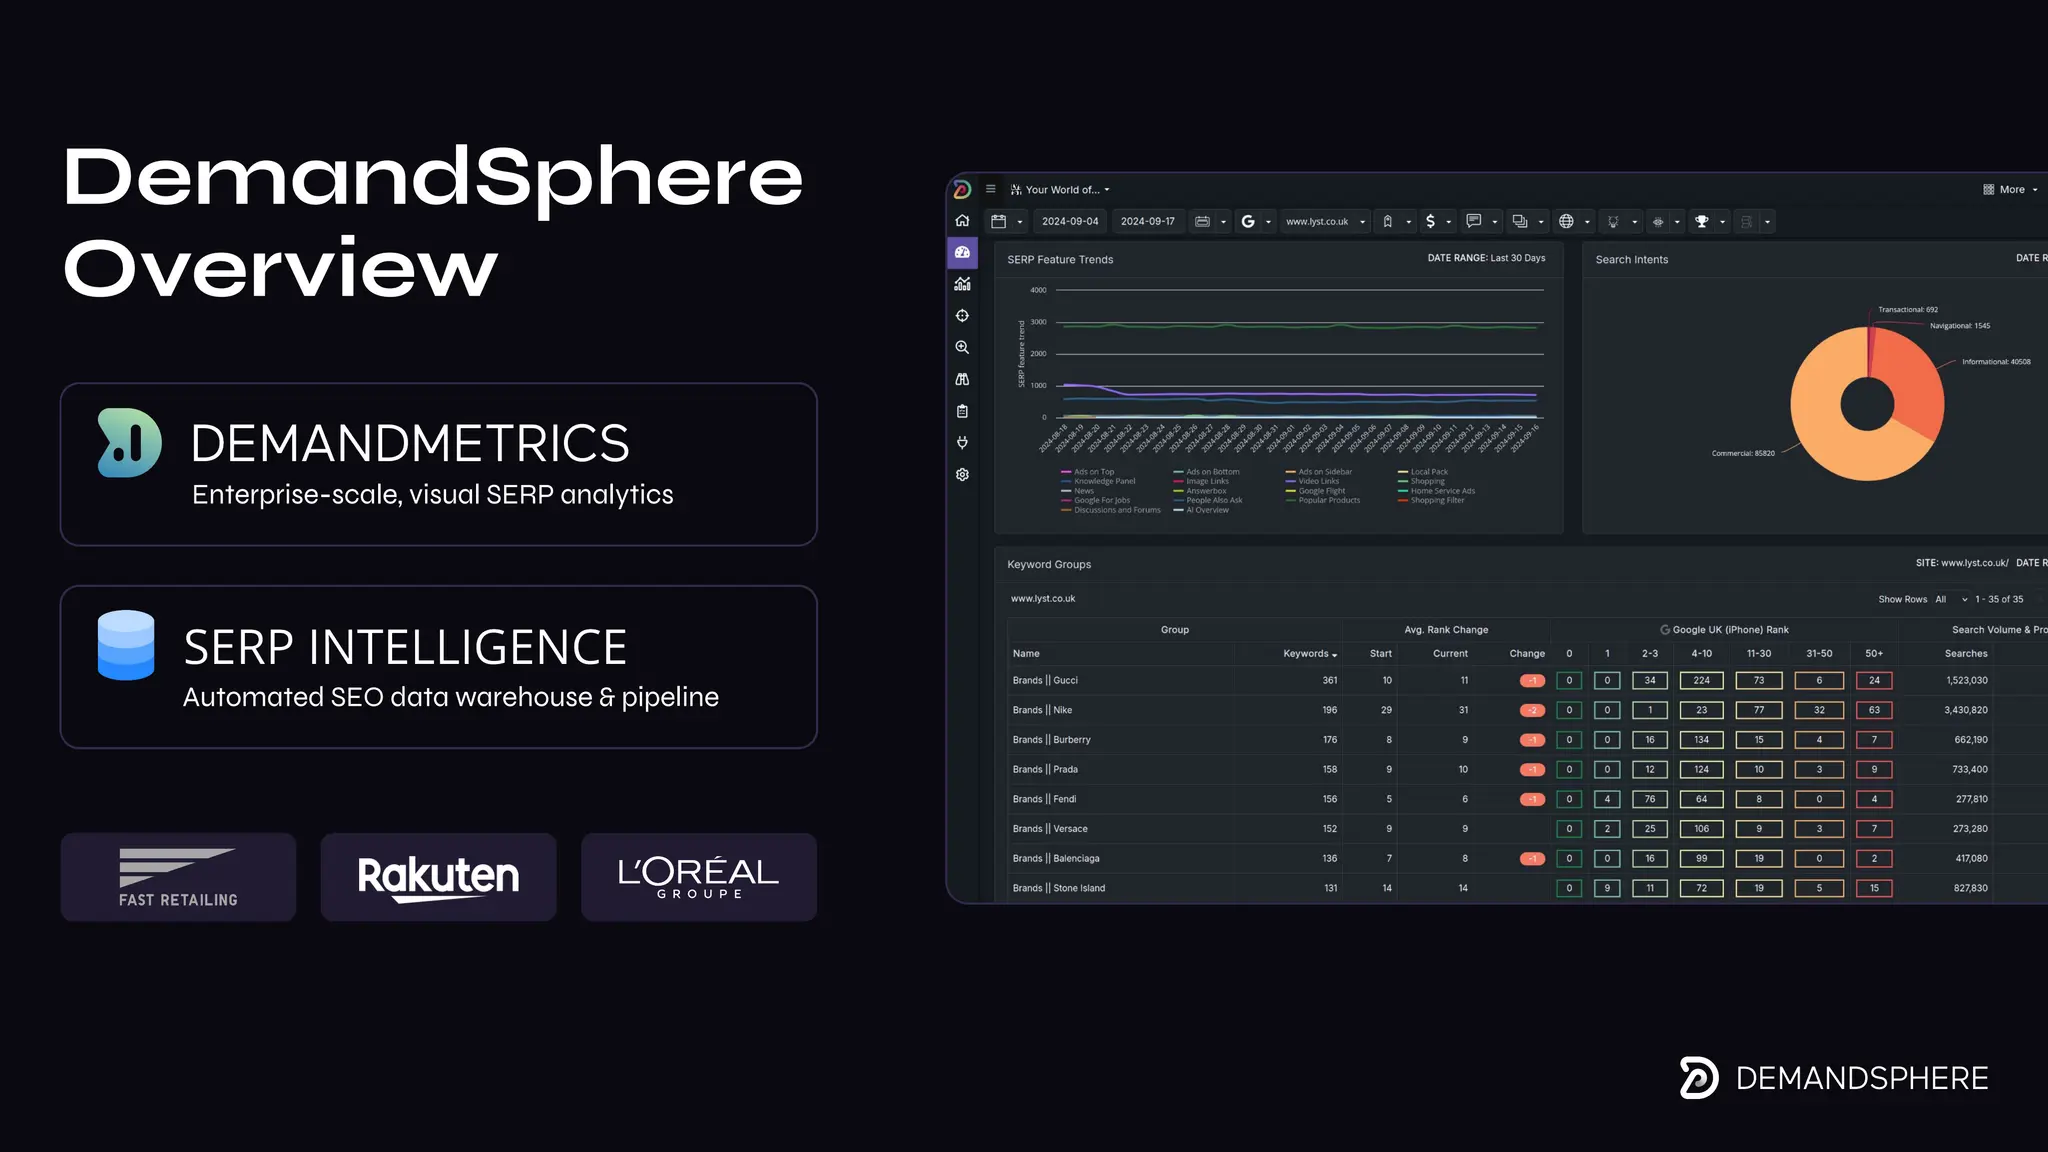2048x1152 pixels.
Task: Click the tag bookmark toolbar icon
Action: tap(1388, 222)
